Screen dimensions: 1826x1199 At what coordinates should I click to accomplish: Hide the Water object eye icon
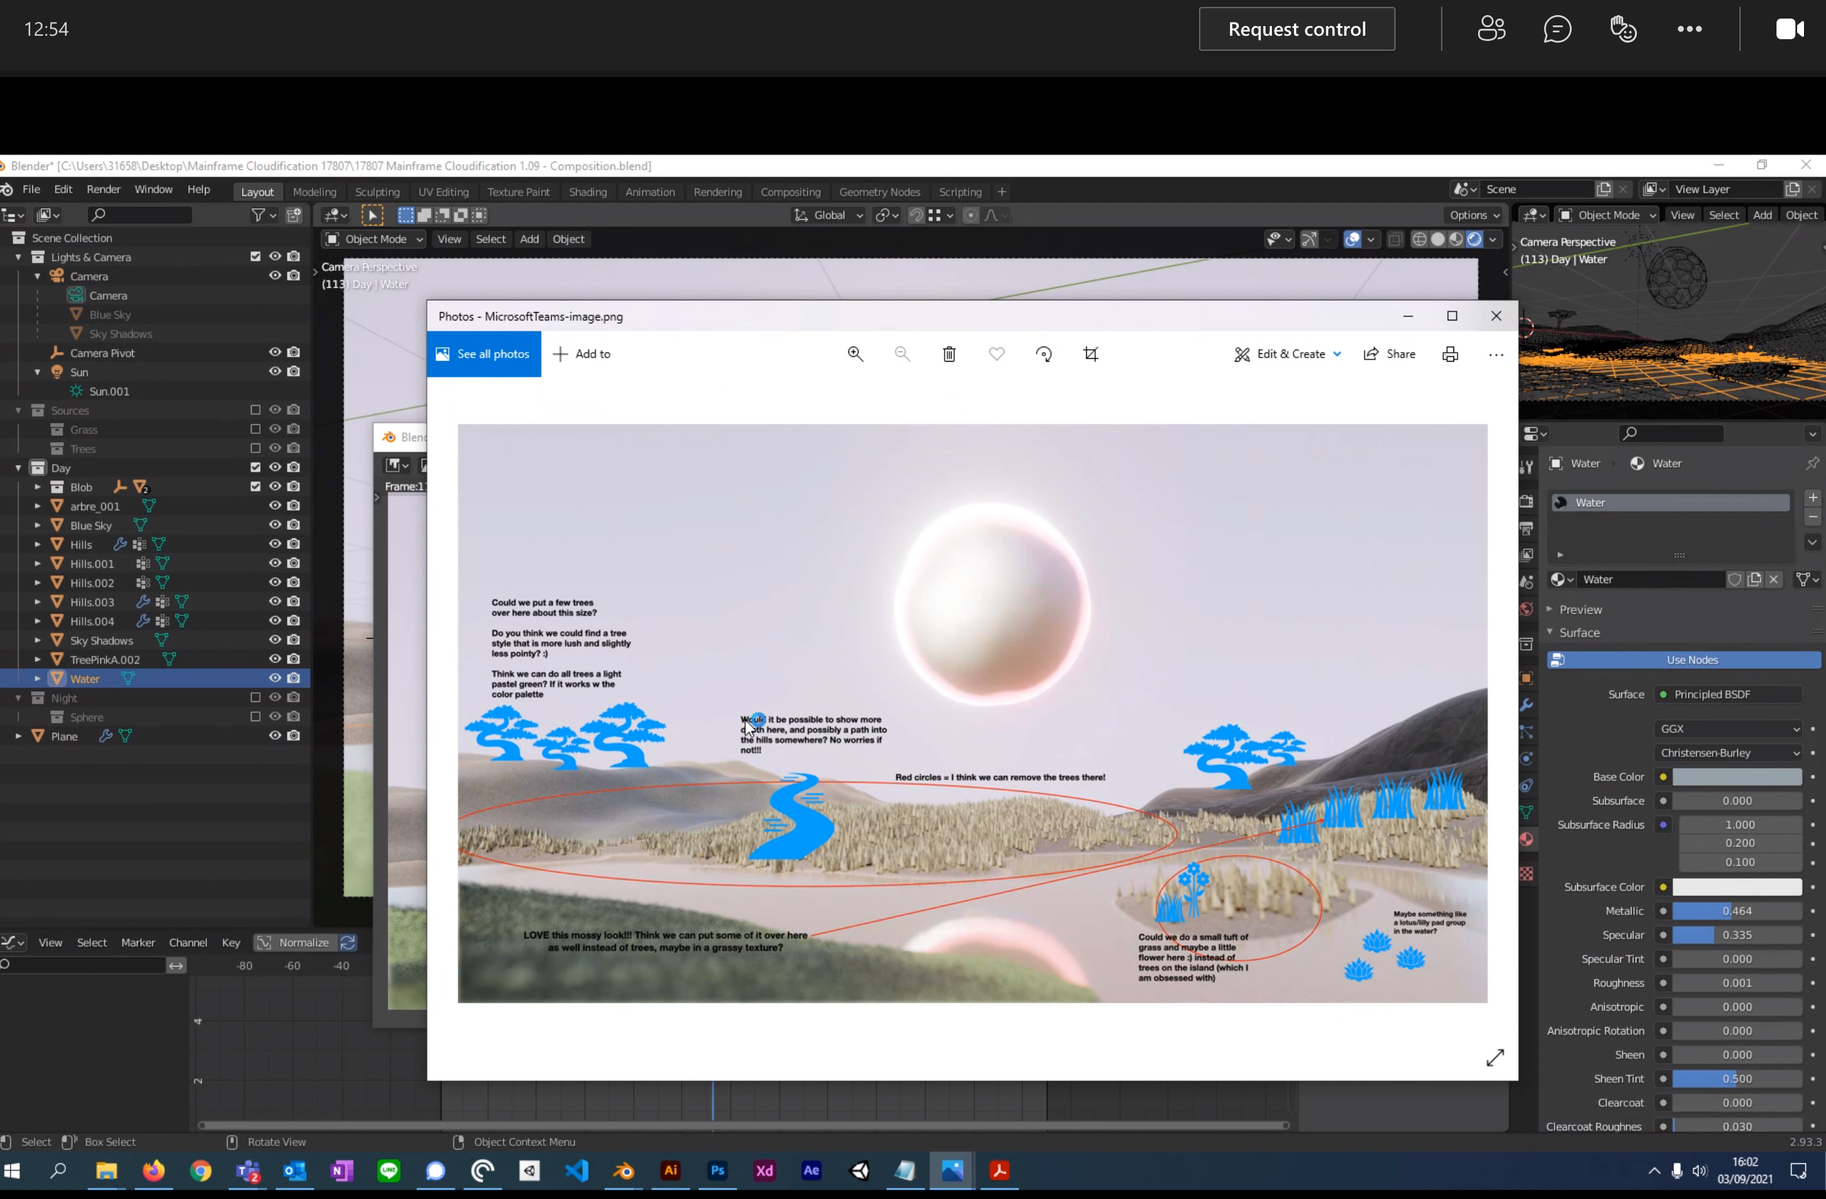(x=275, y=678)
